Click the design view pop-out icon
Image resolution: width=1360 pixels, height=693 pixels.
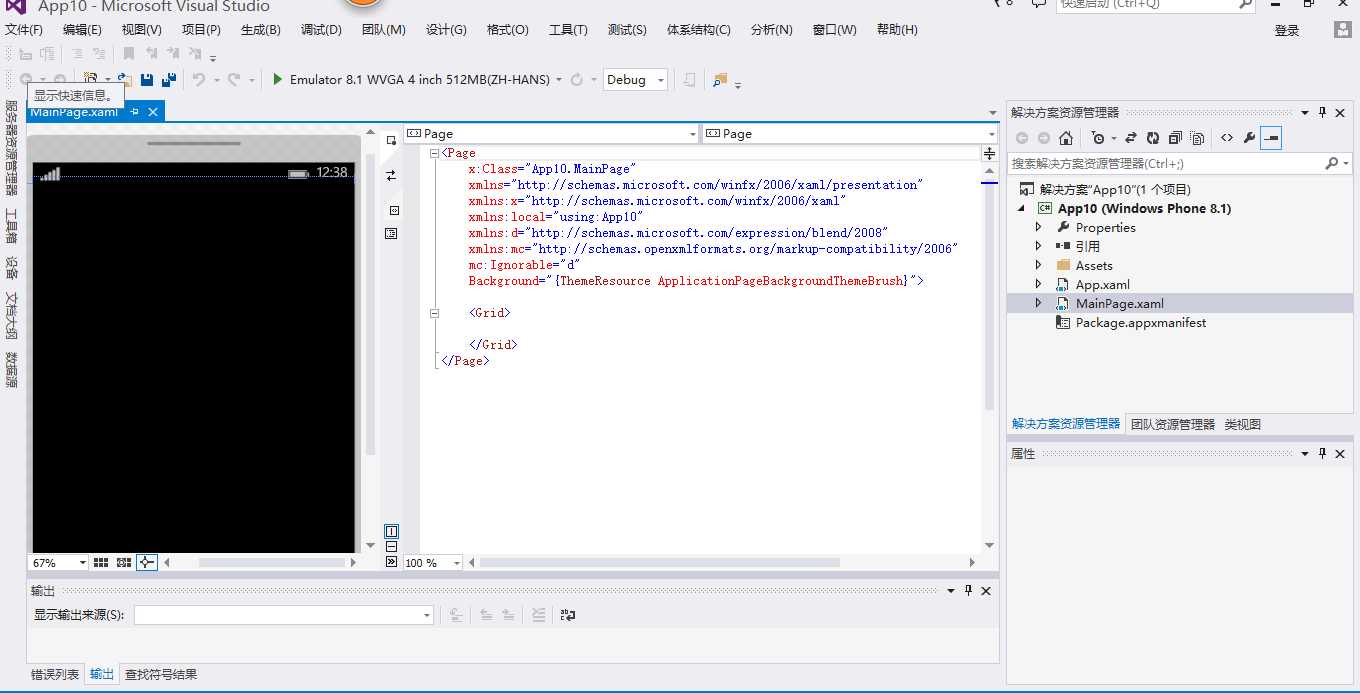[x=391, y=140]
